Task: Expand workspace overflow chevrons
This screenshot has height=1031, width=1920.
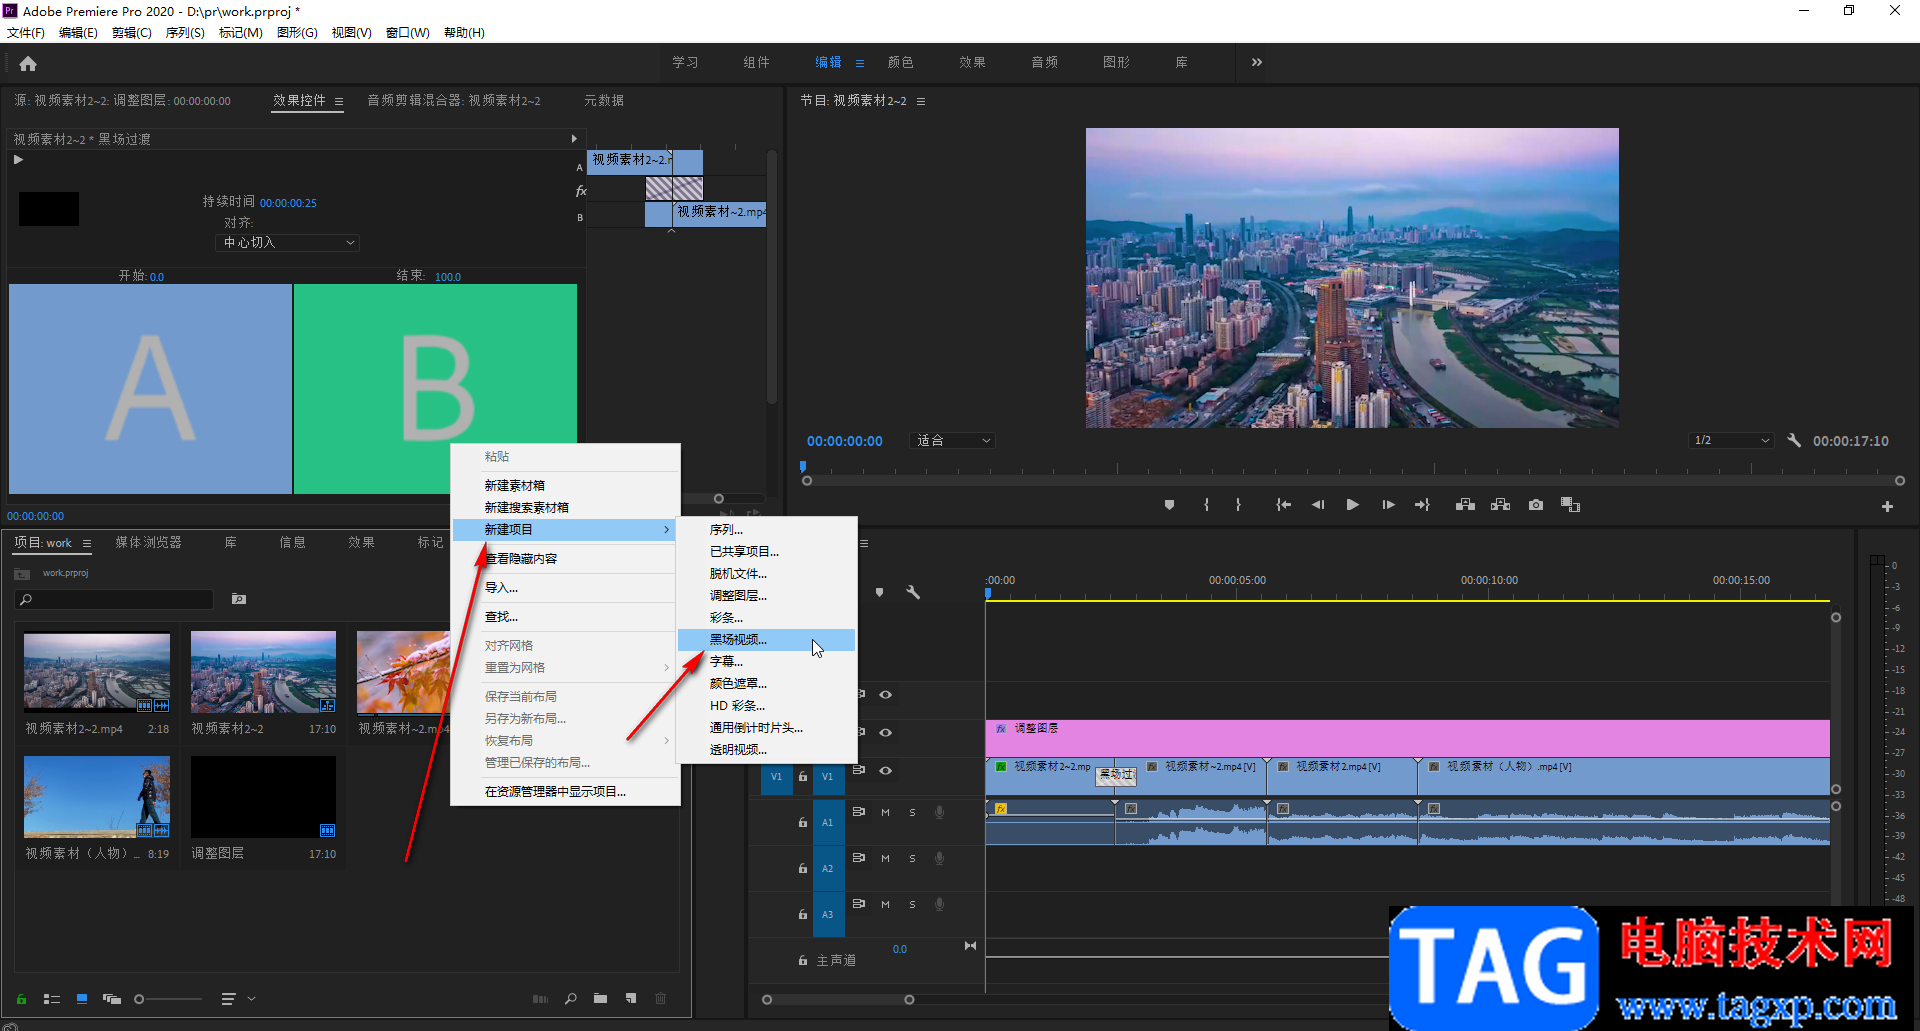Action: click(x=1257, y=62)
